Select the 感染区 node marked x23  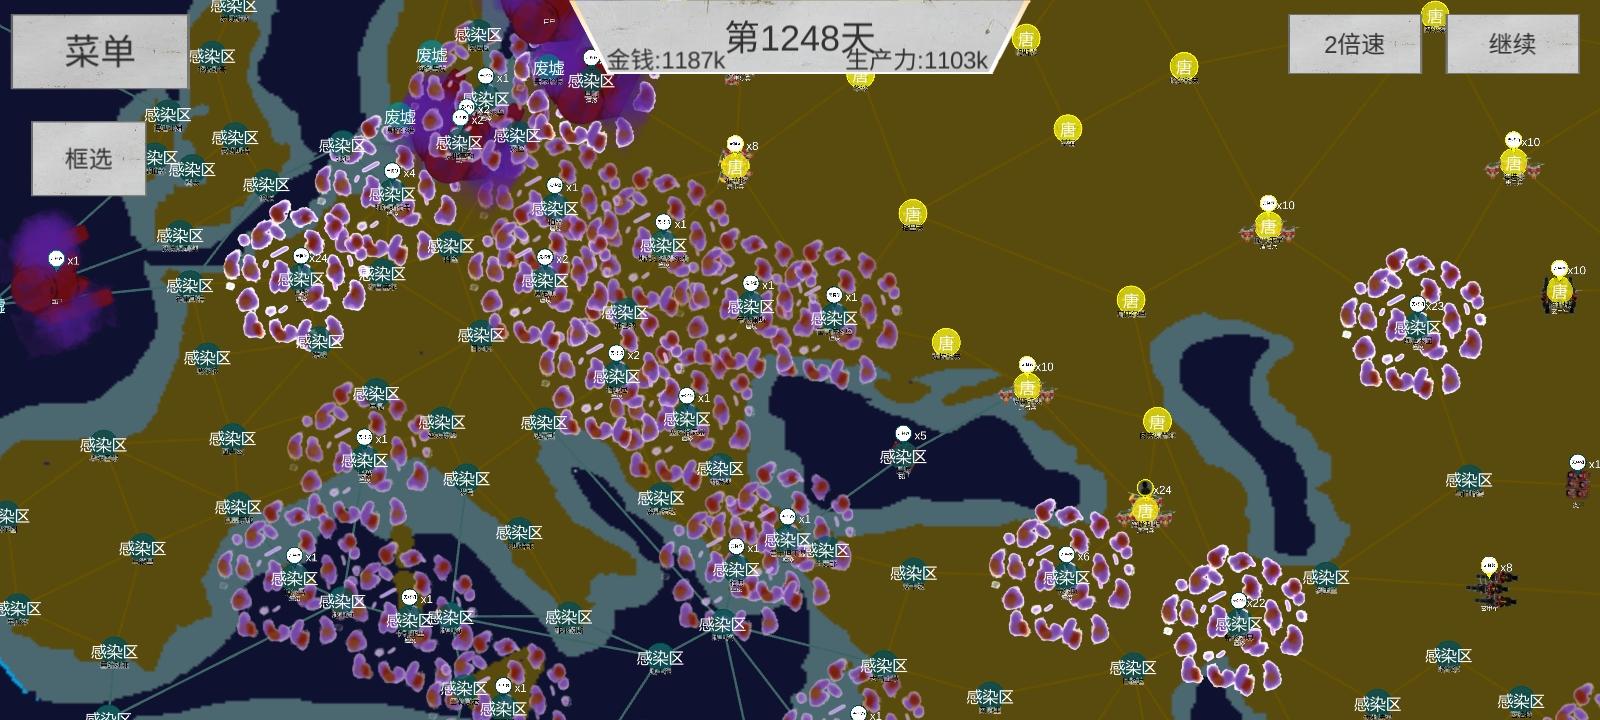[x=1417, y=327]
